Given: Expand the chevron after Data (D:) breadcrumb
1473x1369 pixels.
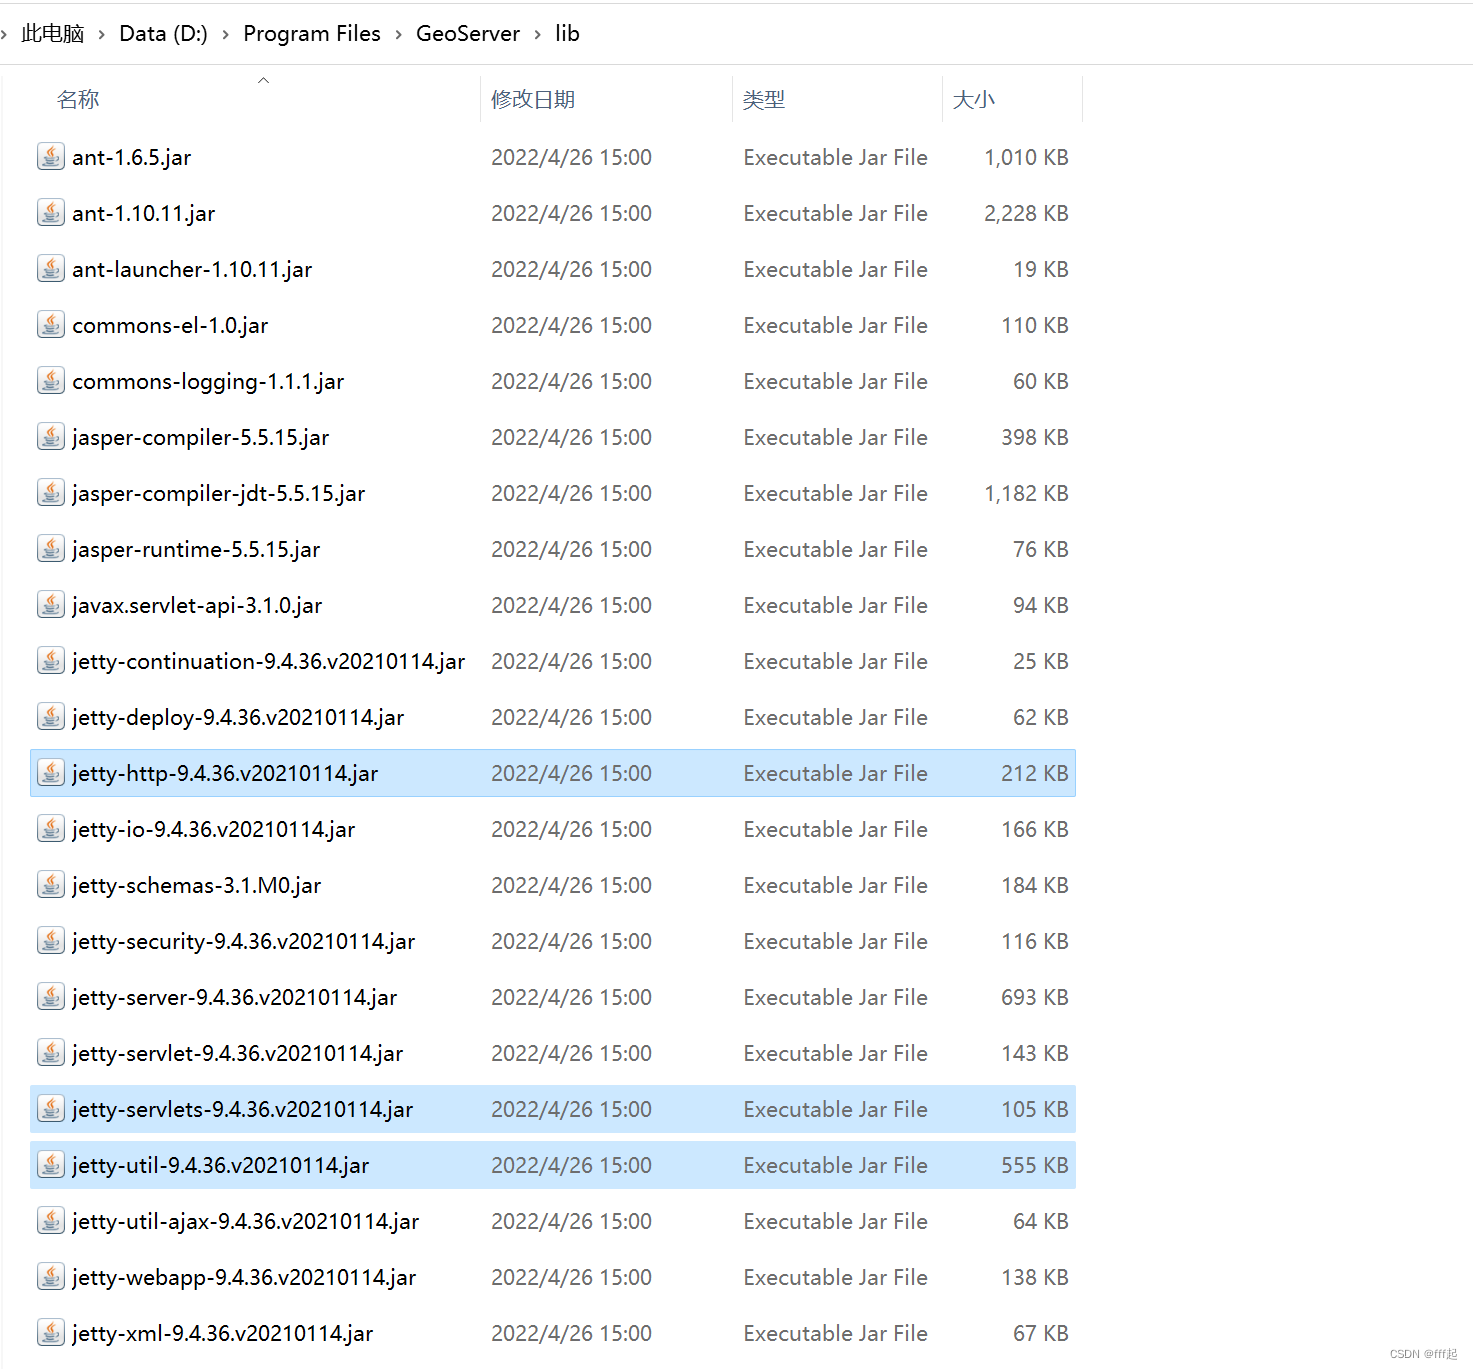Looking at the screenshot, I should [x=224, y=33].
